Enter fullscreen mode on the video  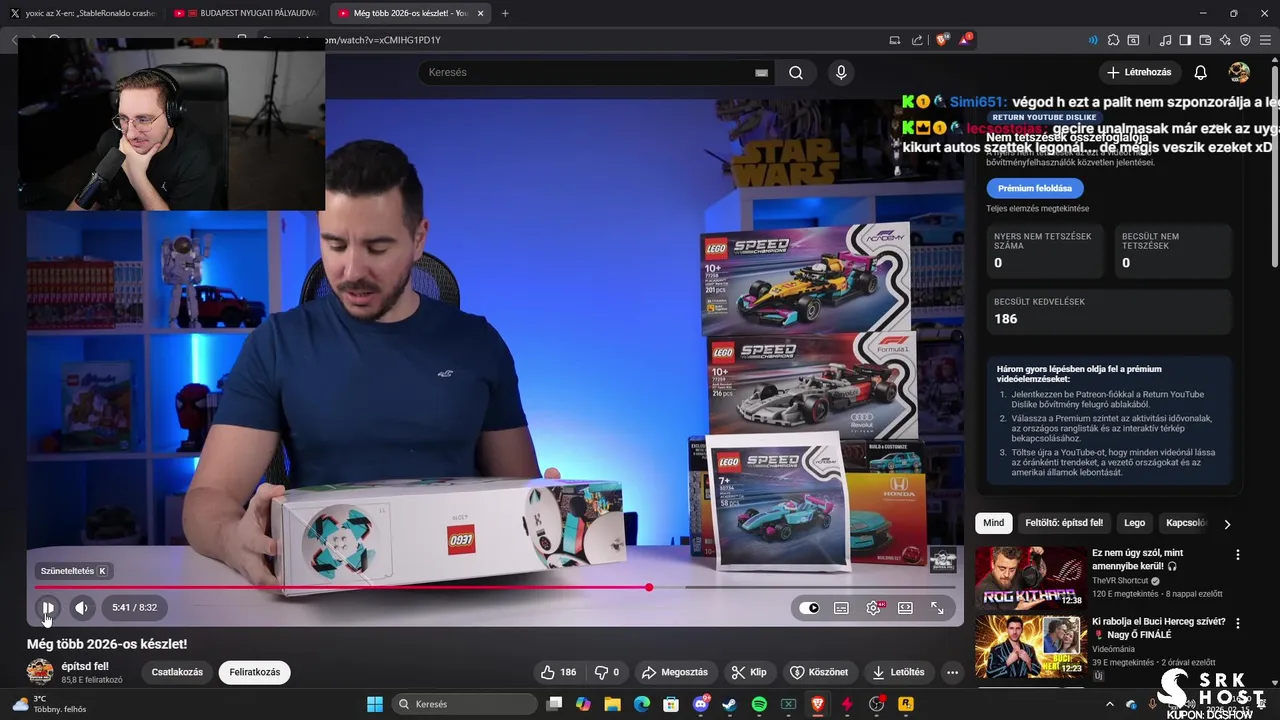[937, 608]
